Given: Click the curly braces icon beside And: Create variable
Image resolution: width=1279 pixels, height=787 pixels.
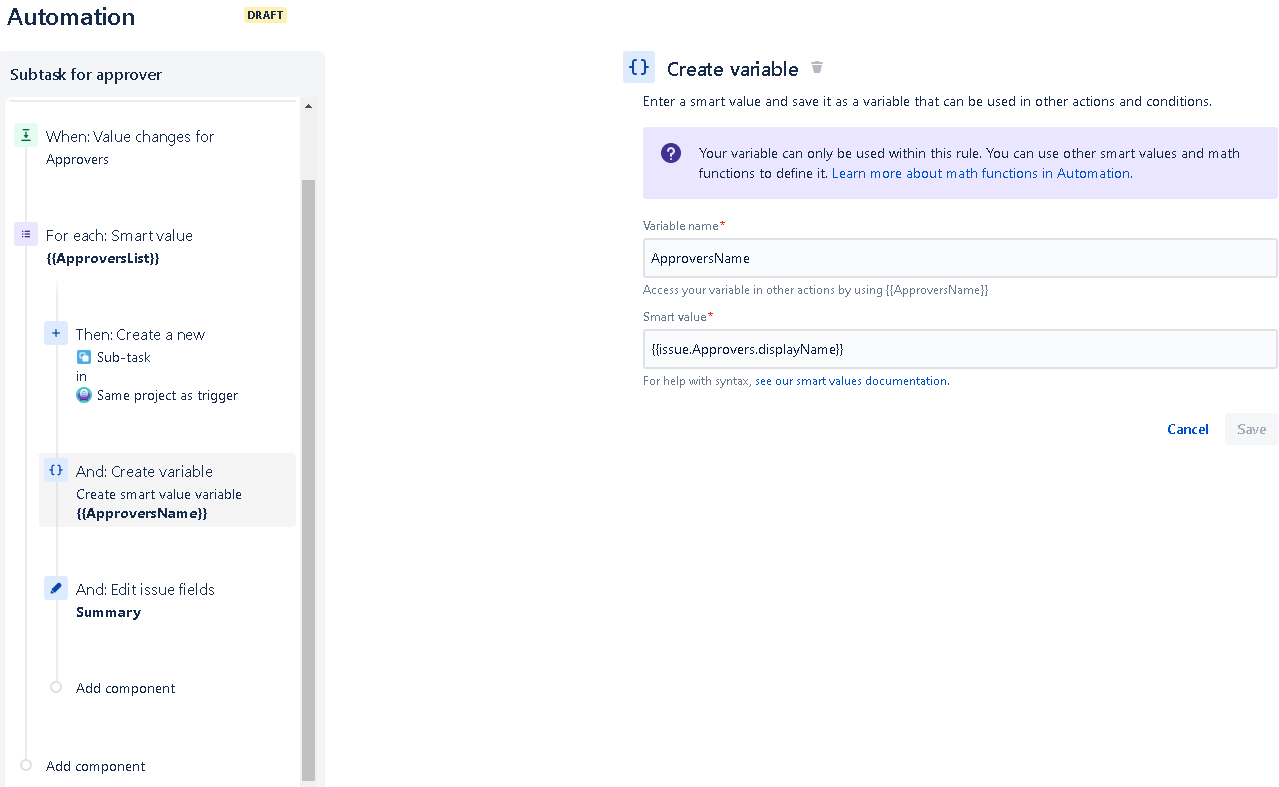Looking at the screenshot, I should 56,469.
